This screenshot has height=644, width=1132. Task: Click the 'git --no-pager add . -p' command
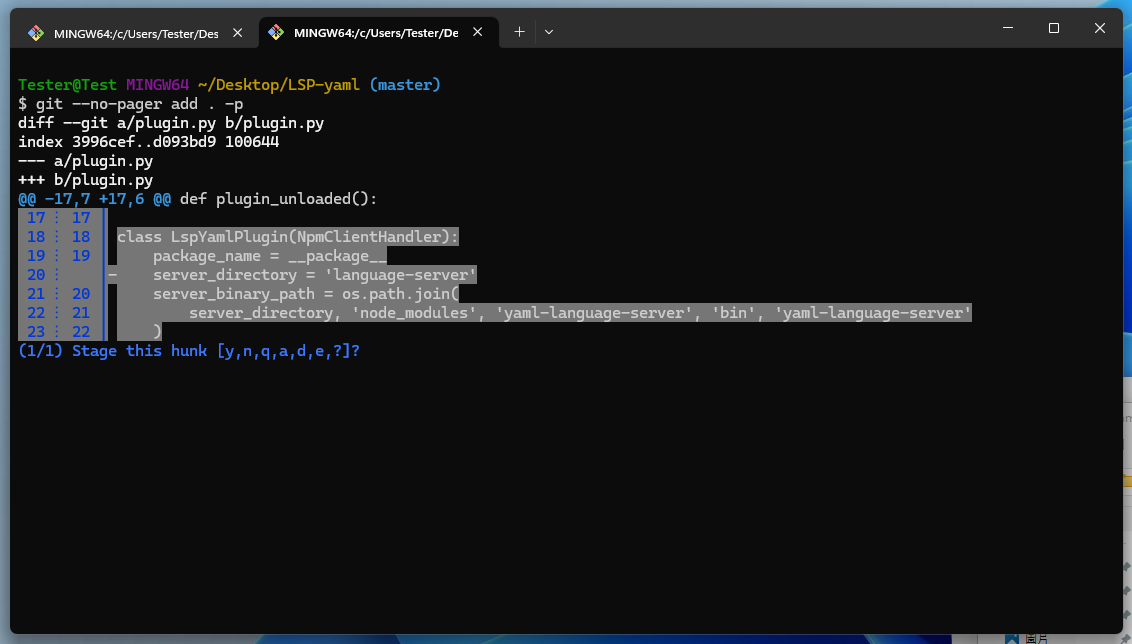(139, 104)
